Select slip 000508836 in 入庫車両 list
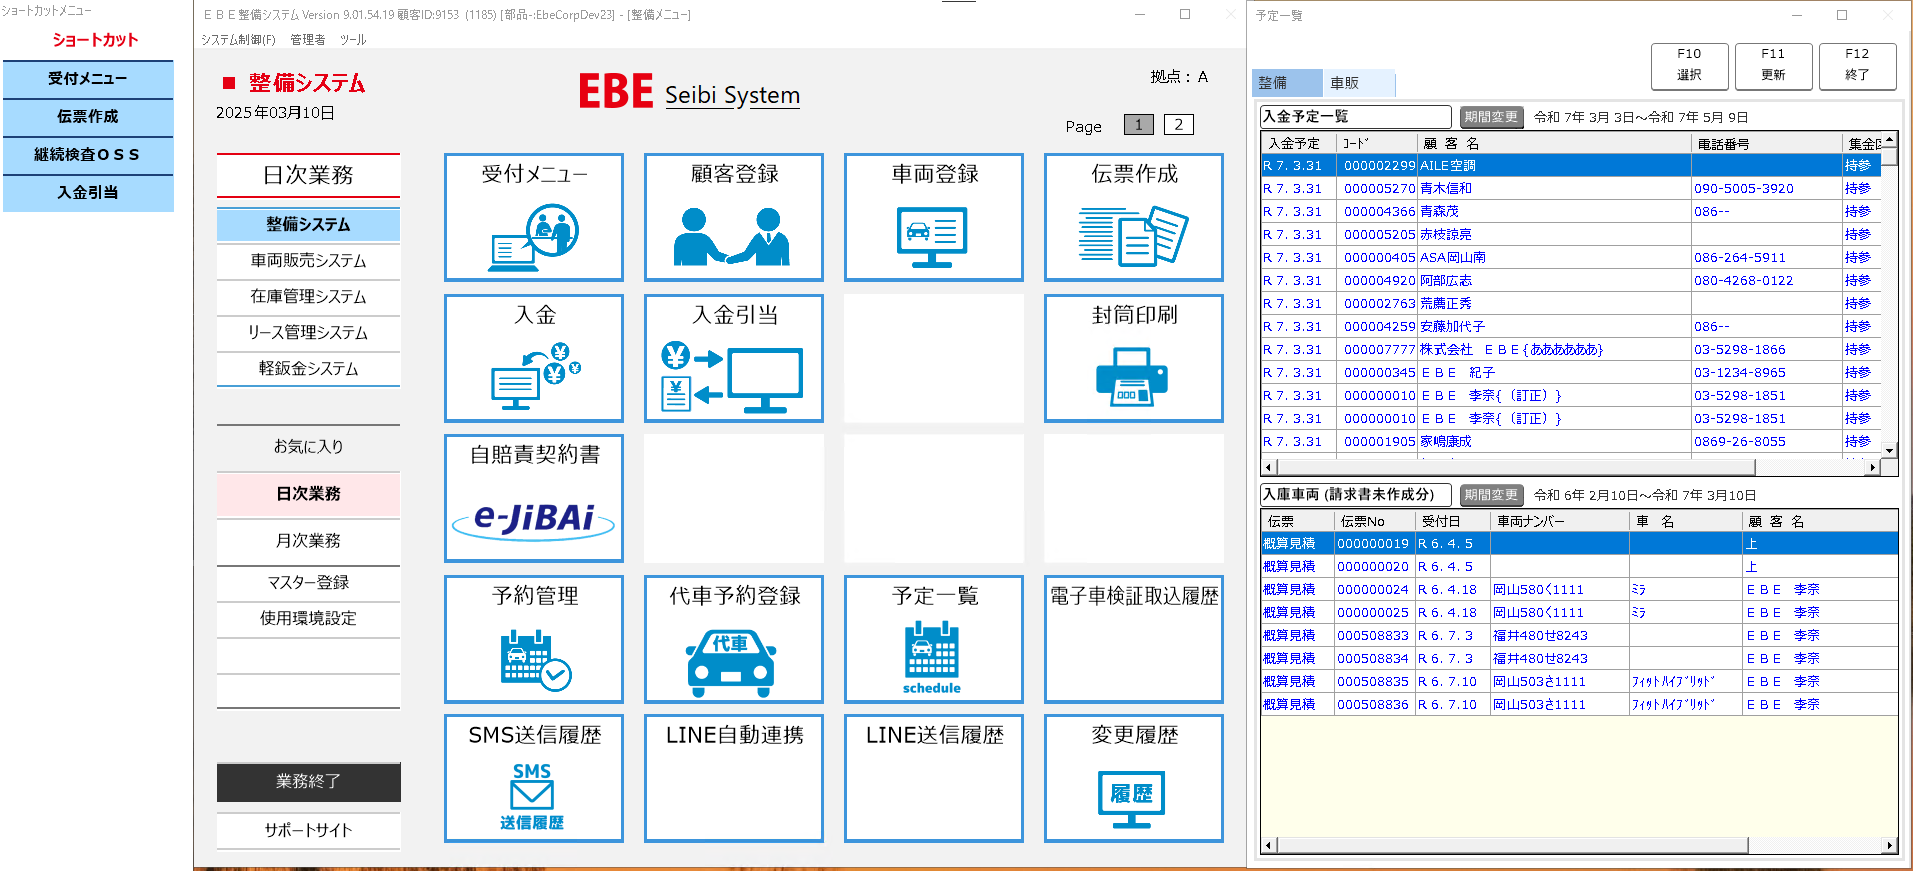 pos(1579,705)
